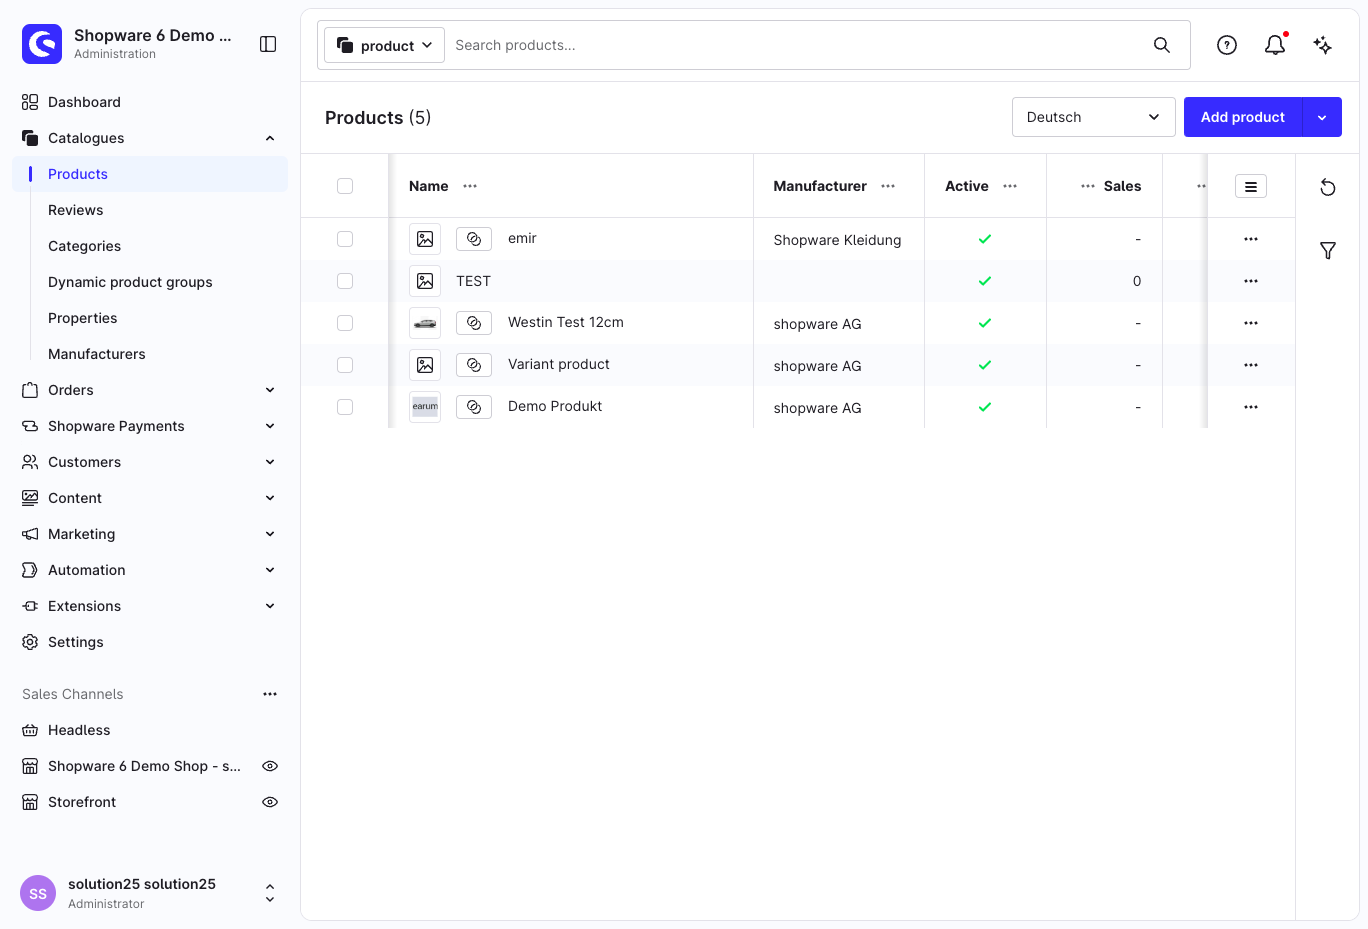This screenshot has width=1368, height=929.
Task: Open notifications bell icon
Action: pos(1275,45)
